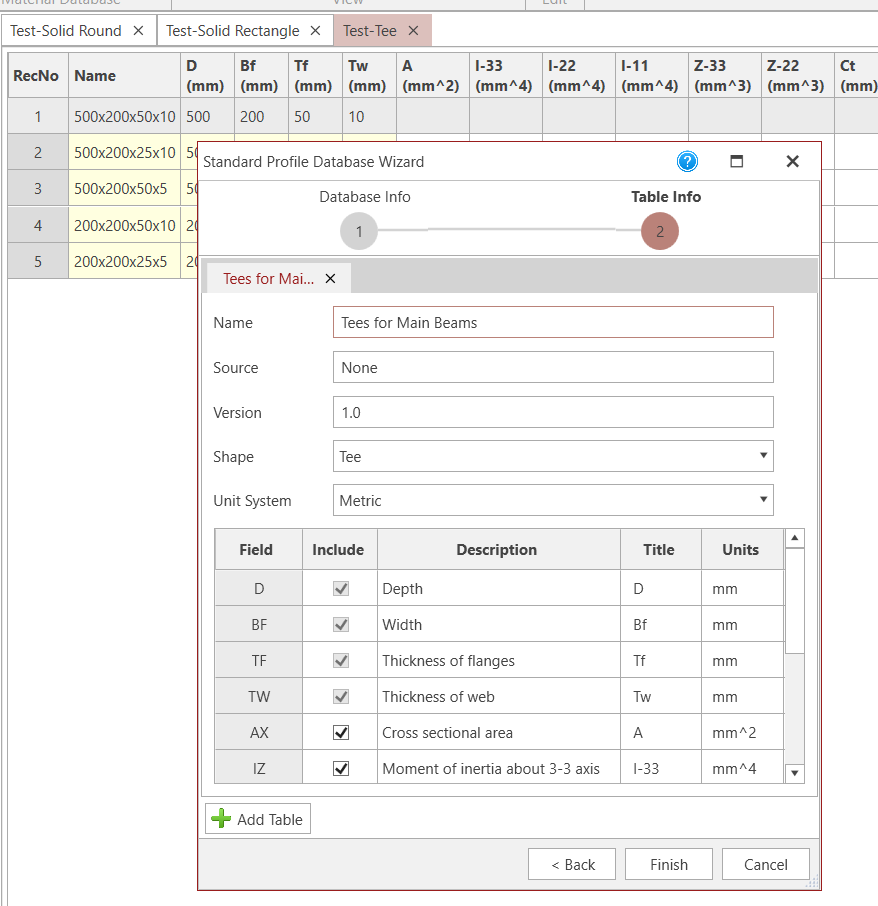Uncheck the AX field Include checkbox
878x906 pixels.
tap(339, 732)
